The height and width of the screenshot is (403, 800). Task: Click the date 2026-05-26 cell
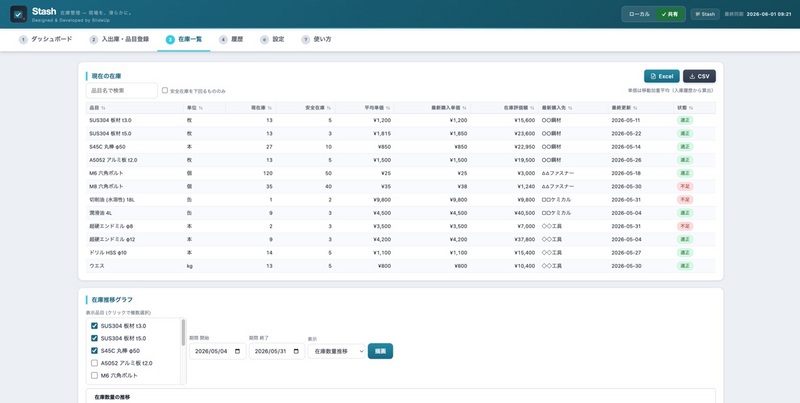(626, 160)
